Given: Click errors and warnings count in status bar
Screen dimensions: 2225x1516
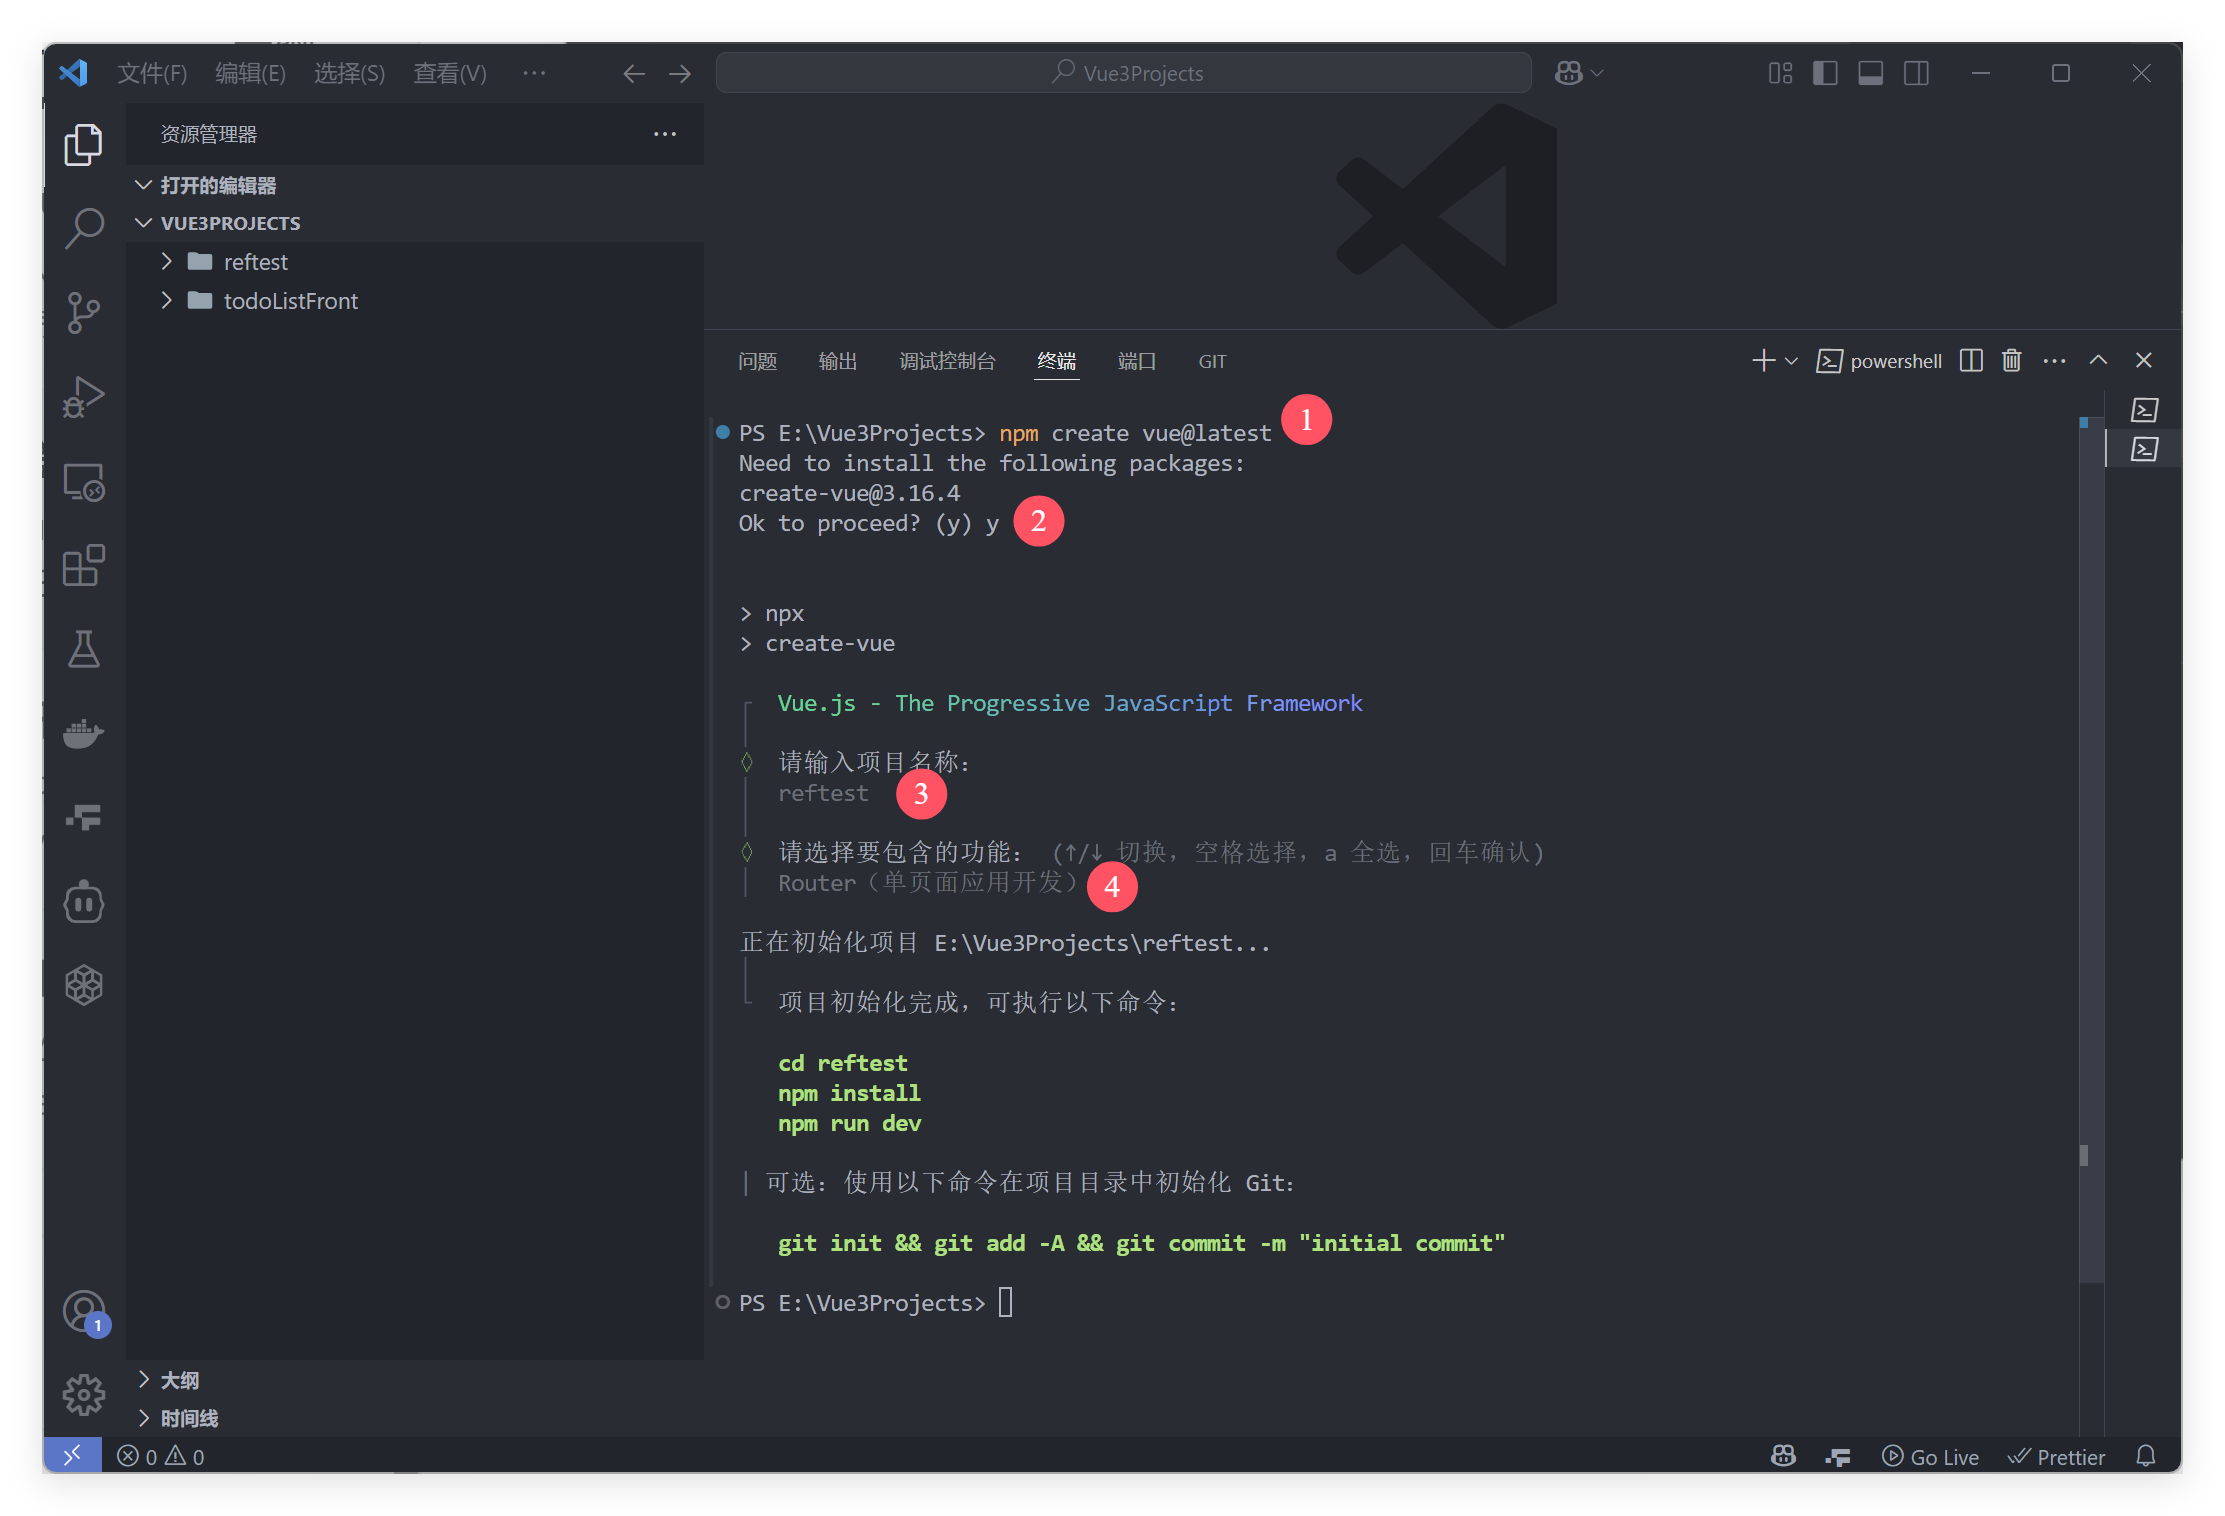Looking at the screenshot, I should (160, 1456).
